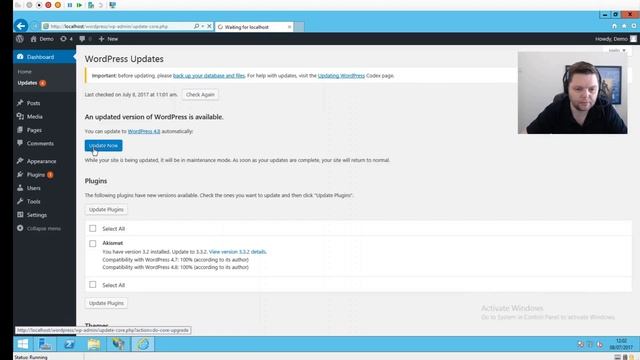640x360 pixels.
Task: Click the browser address bar
Action: [118, 26]
